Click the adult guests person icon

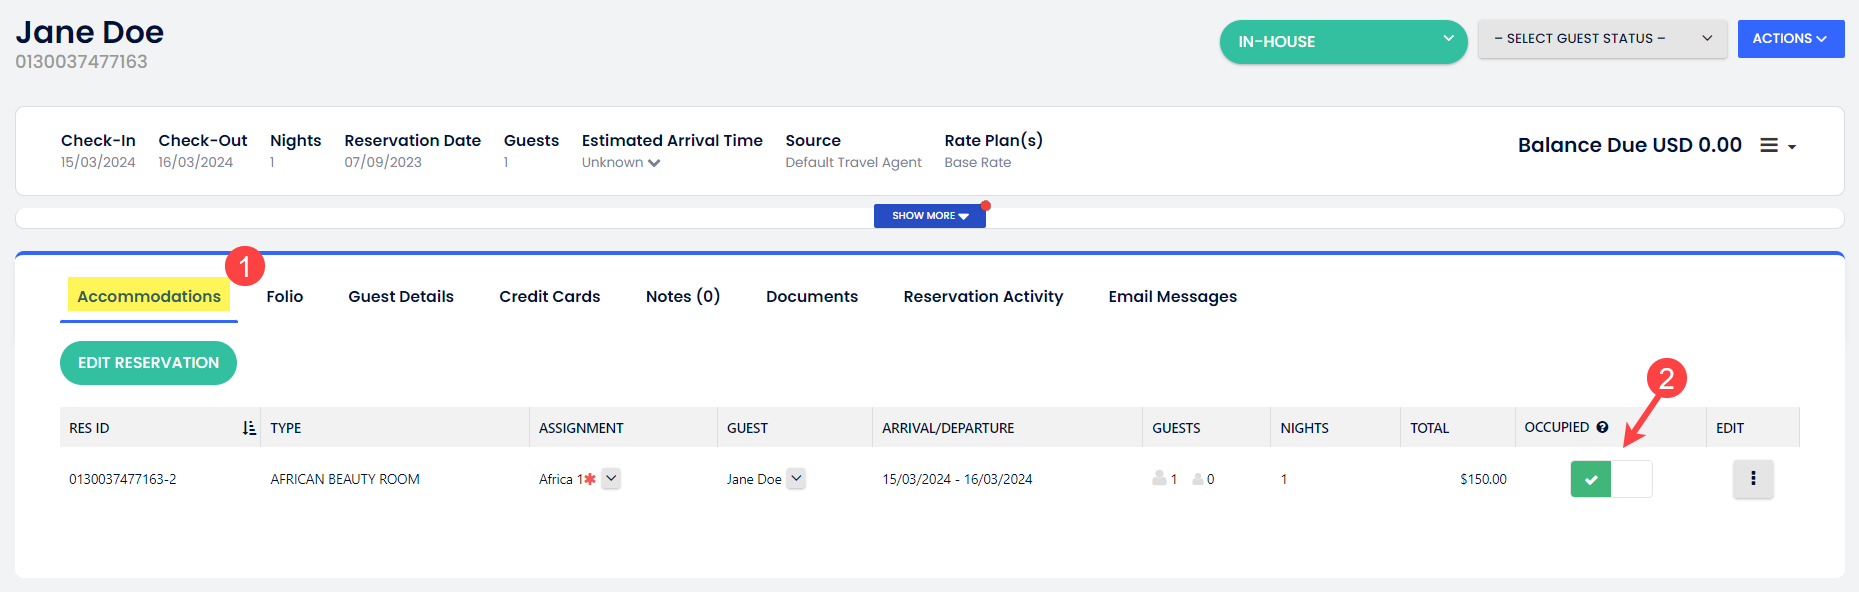(x=1159, y=479)
